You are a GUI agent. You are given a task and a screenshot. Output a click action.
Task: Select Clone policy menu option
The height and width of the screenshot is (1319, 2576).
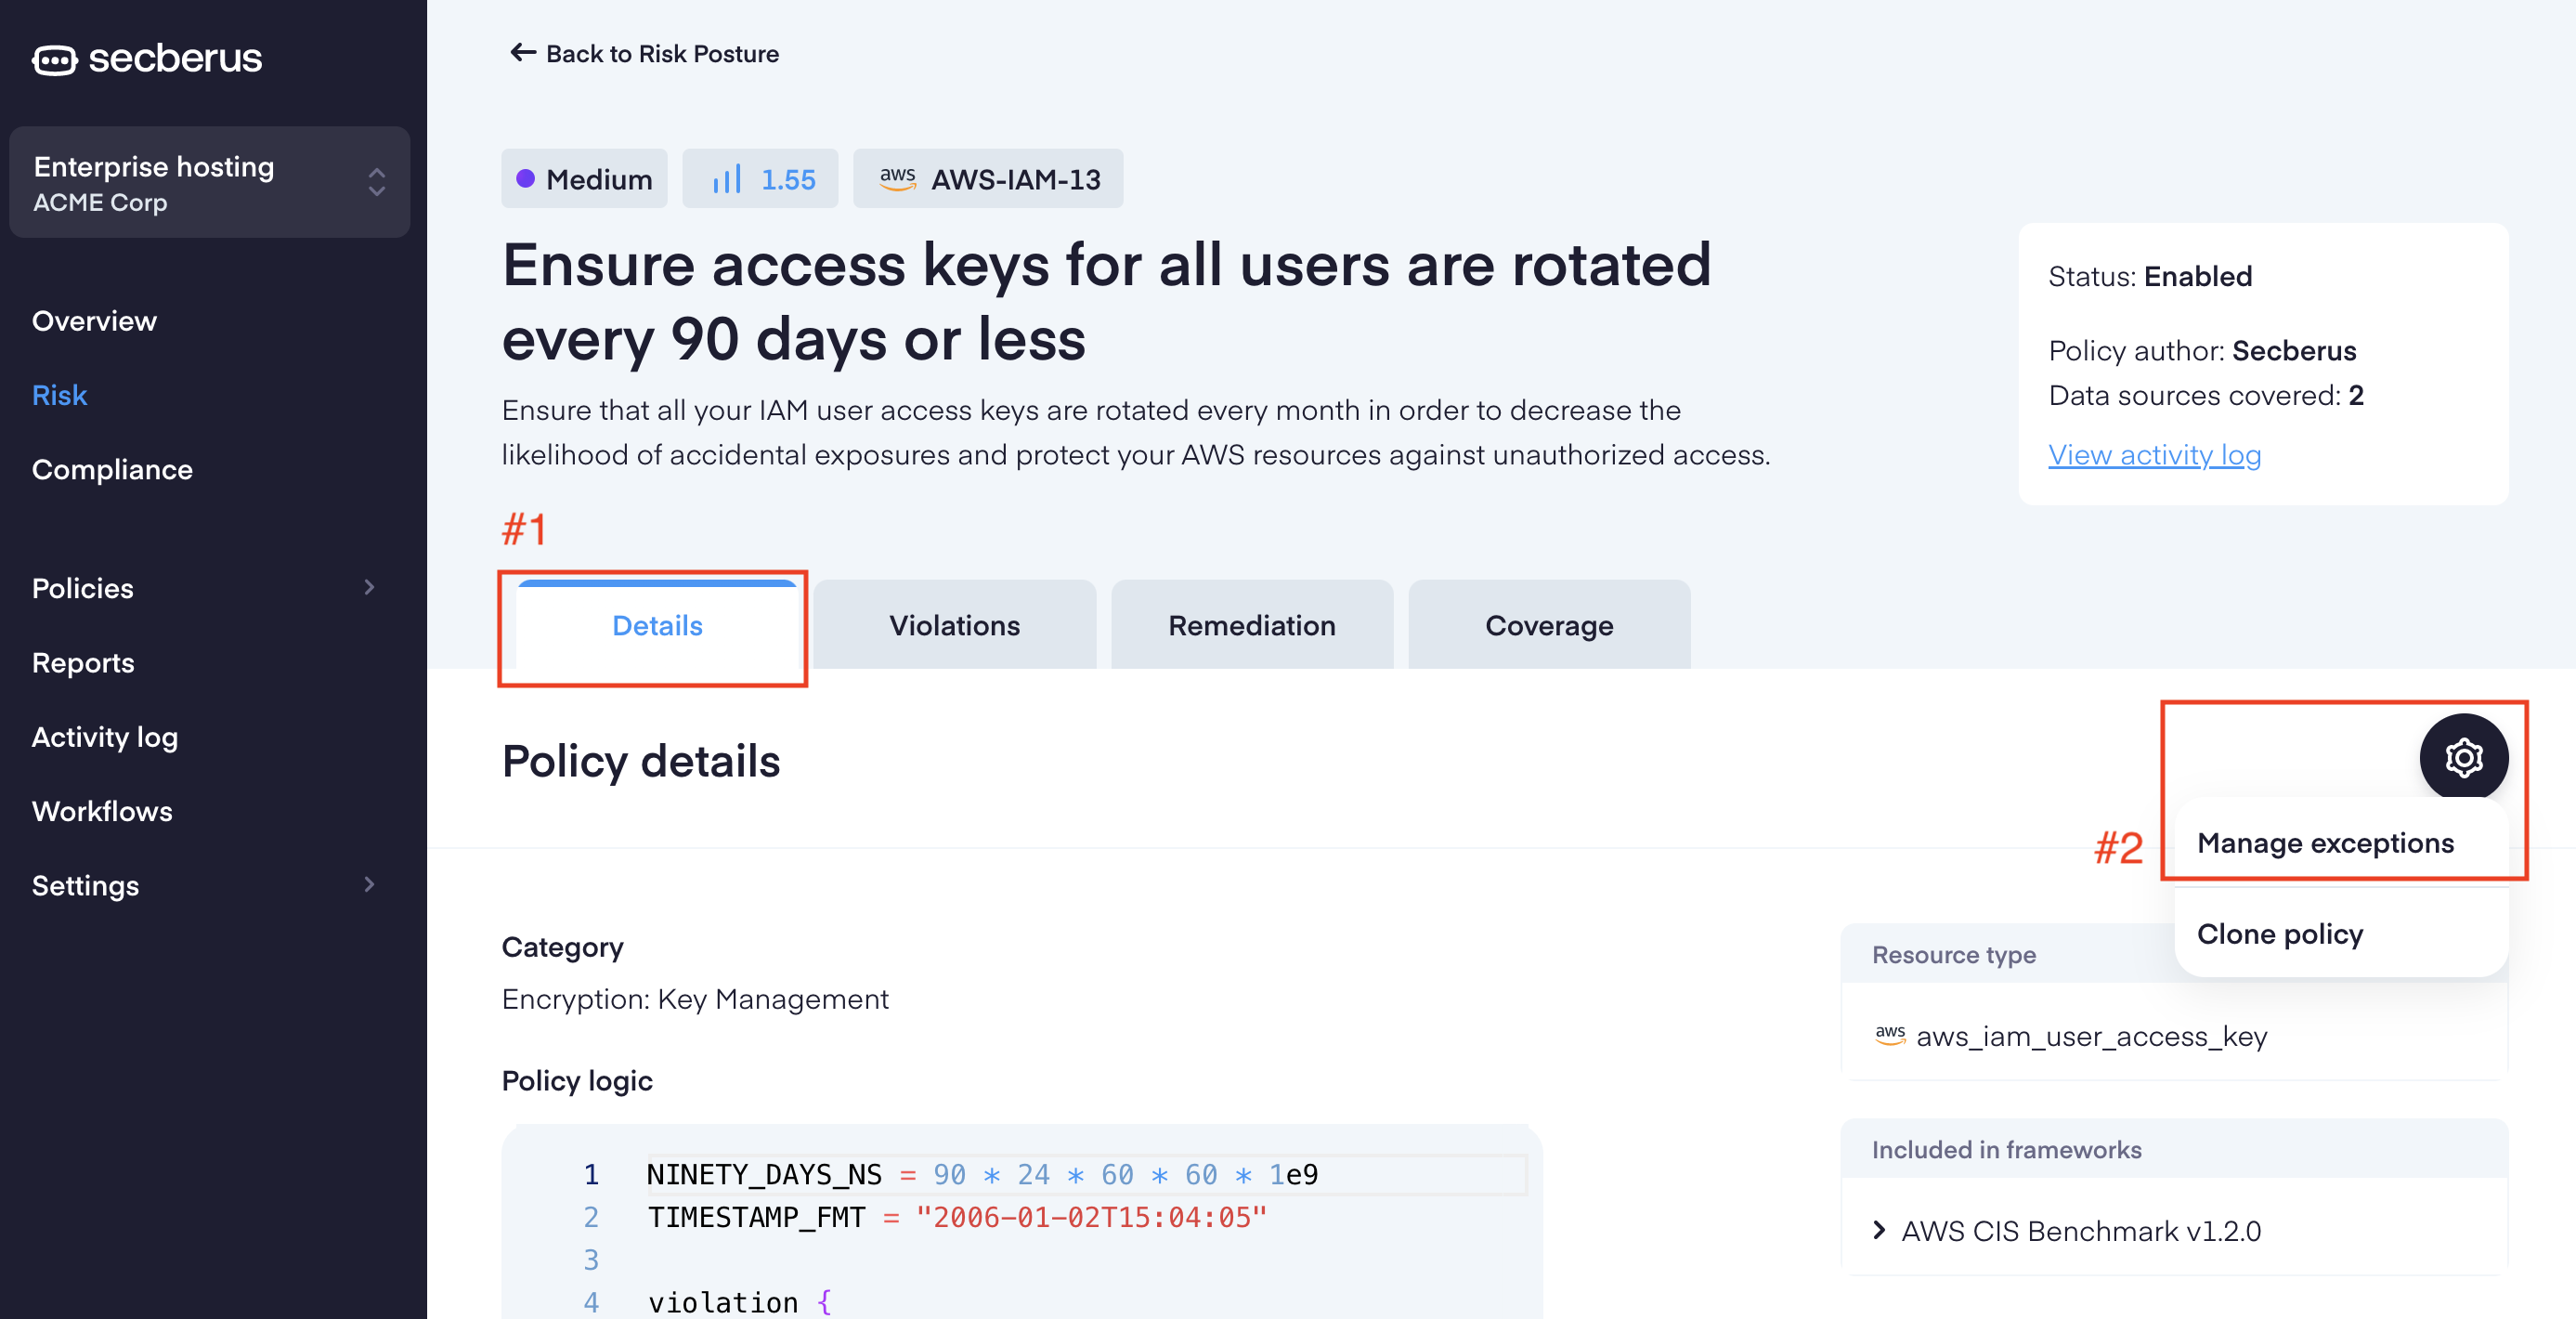2279,933
